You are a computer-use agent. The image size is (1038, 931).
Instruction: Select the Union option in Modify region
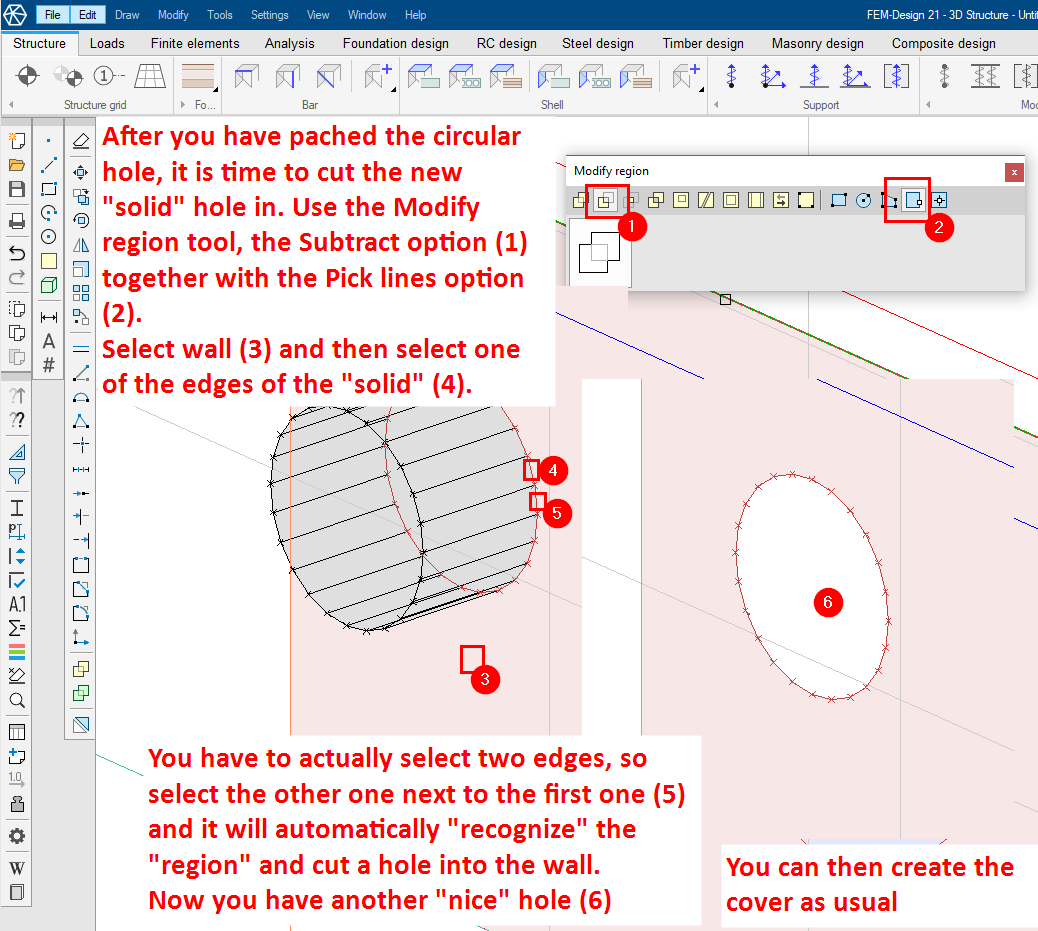pyautogui.click(x=580, y=201)
